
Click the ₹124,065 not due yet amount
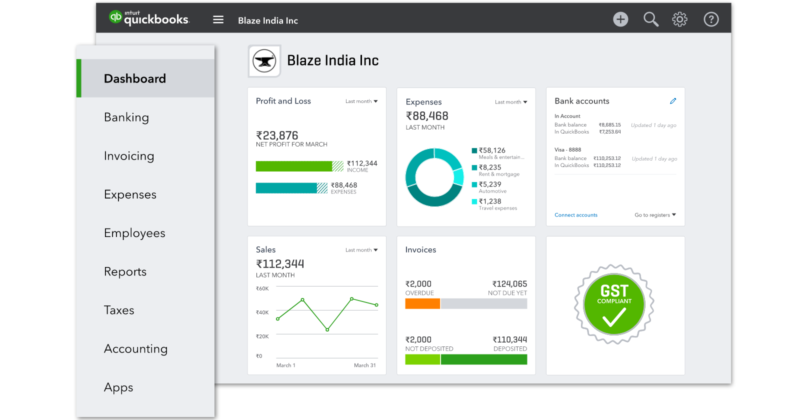click(x=510, y=284)
